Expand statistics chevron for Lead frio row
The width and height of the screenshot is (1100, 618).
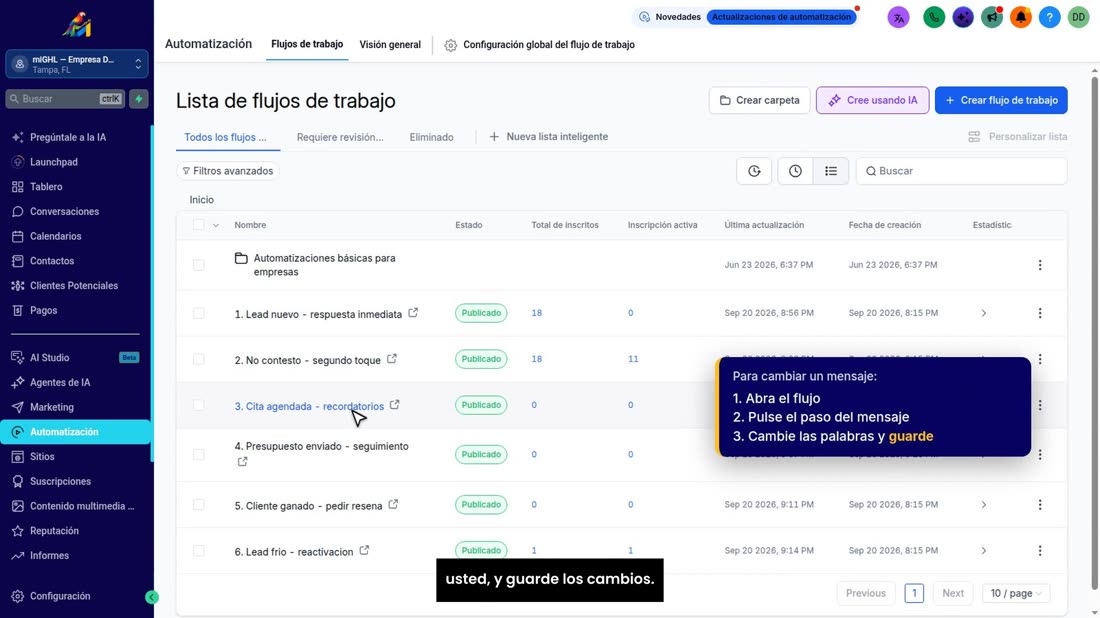(x=984, y=551)
